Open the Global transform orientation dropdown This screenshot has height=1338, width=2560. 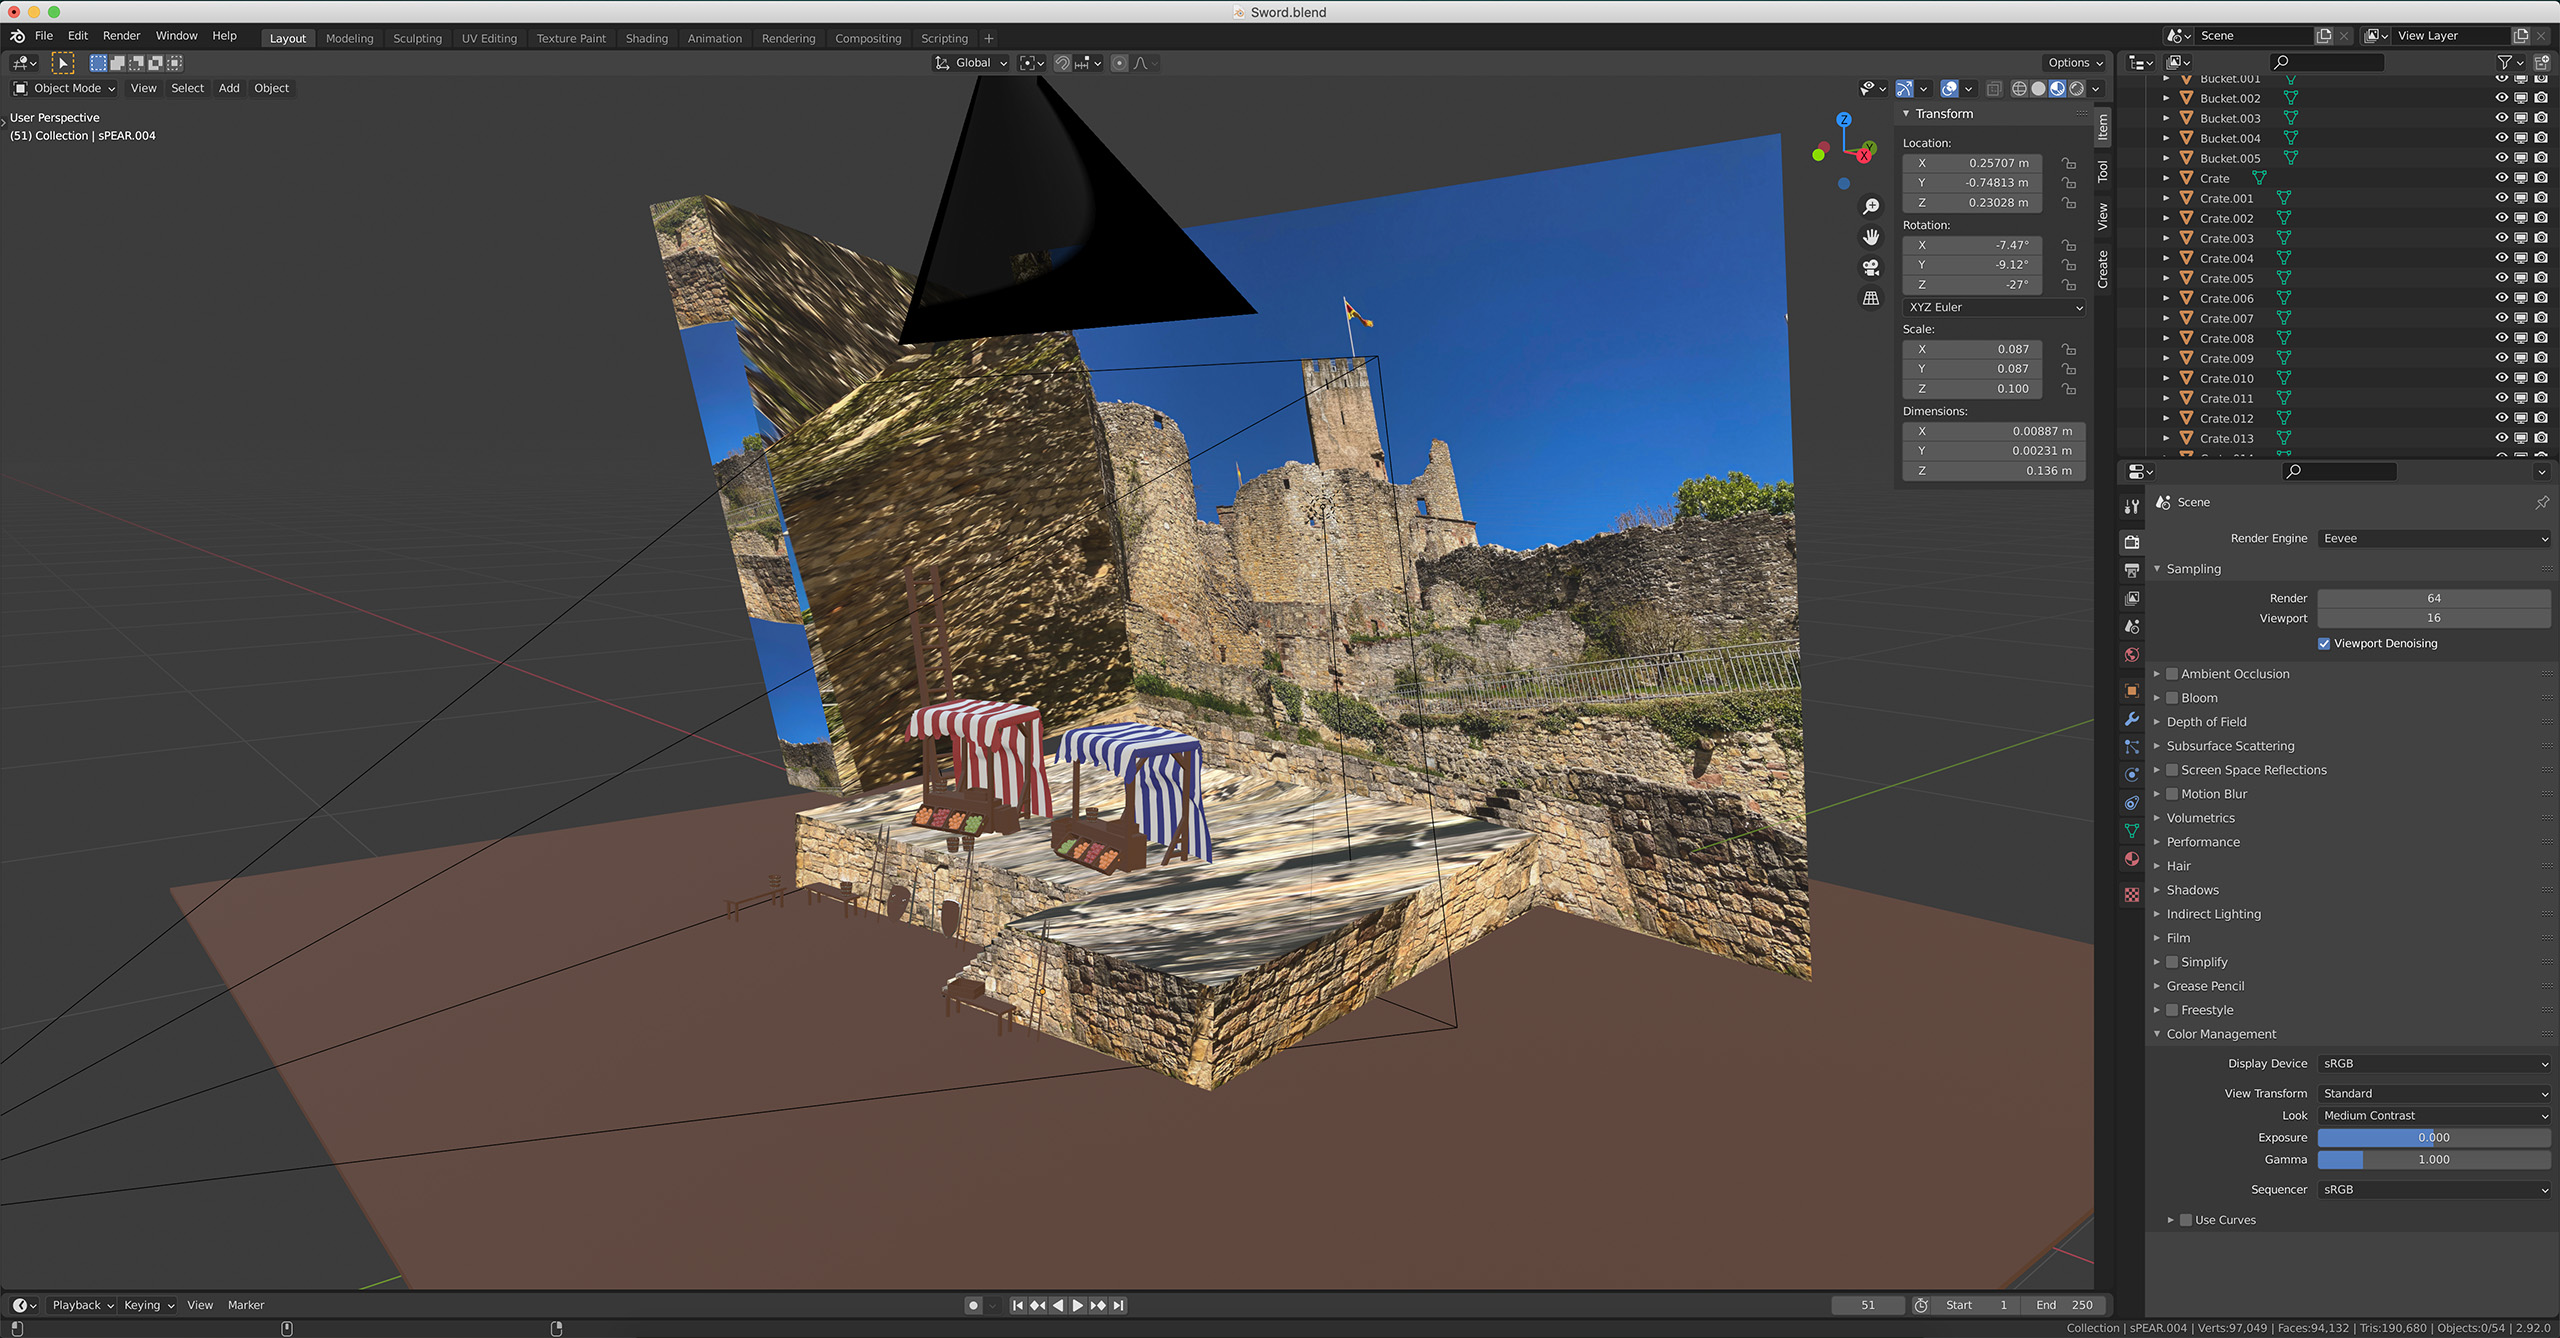[971, 63]
